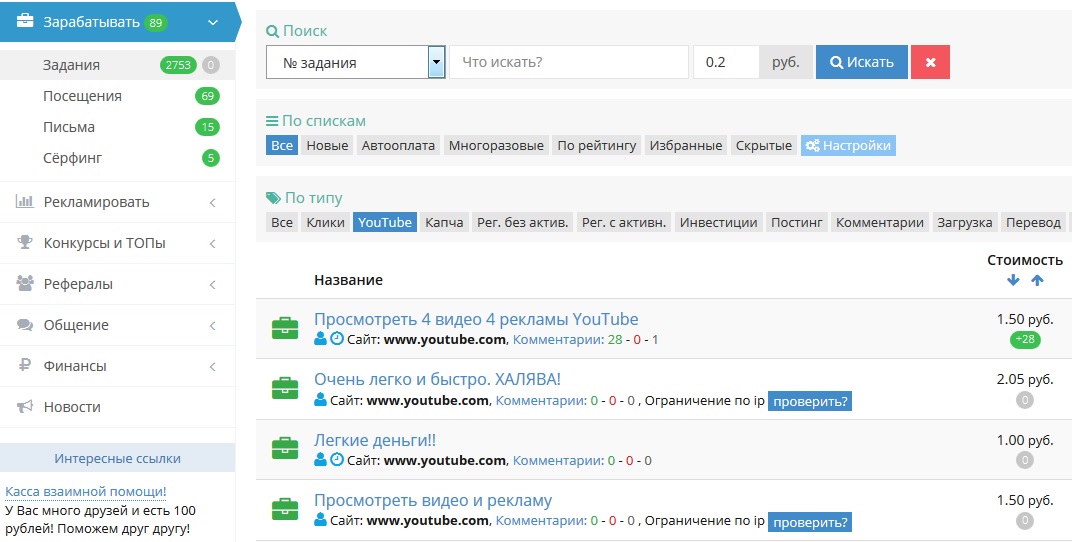Click the clock icon in Легкие деньги!! row
Image resolution: width=1072 pixels, height=542 pixels.
point(336,459)
